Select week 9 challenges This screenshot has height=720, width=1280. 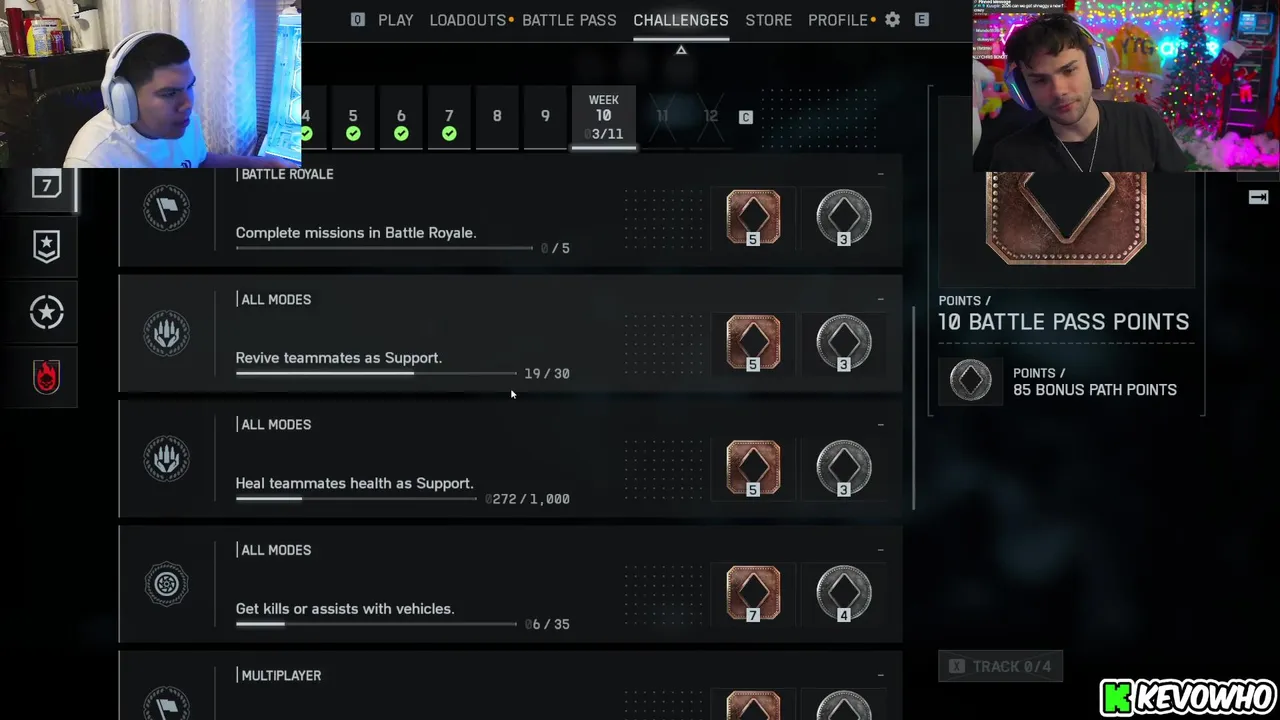coord(545,118)
